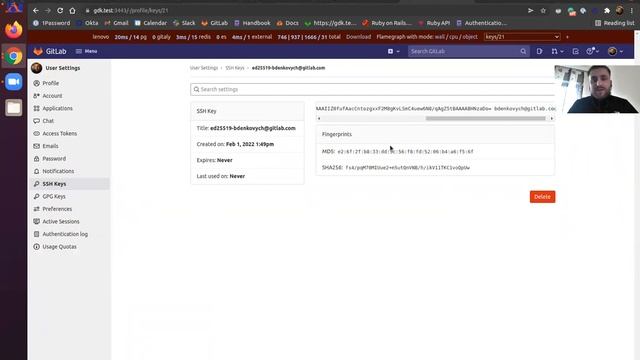This screenshot has height=360, width=640.
Task: Click User Settings sidebar header
Action: [56, 68]
